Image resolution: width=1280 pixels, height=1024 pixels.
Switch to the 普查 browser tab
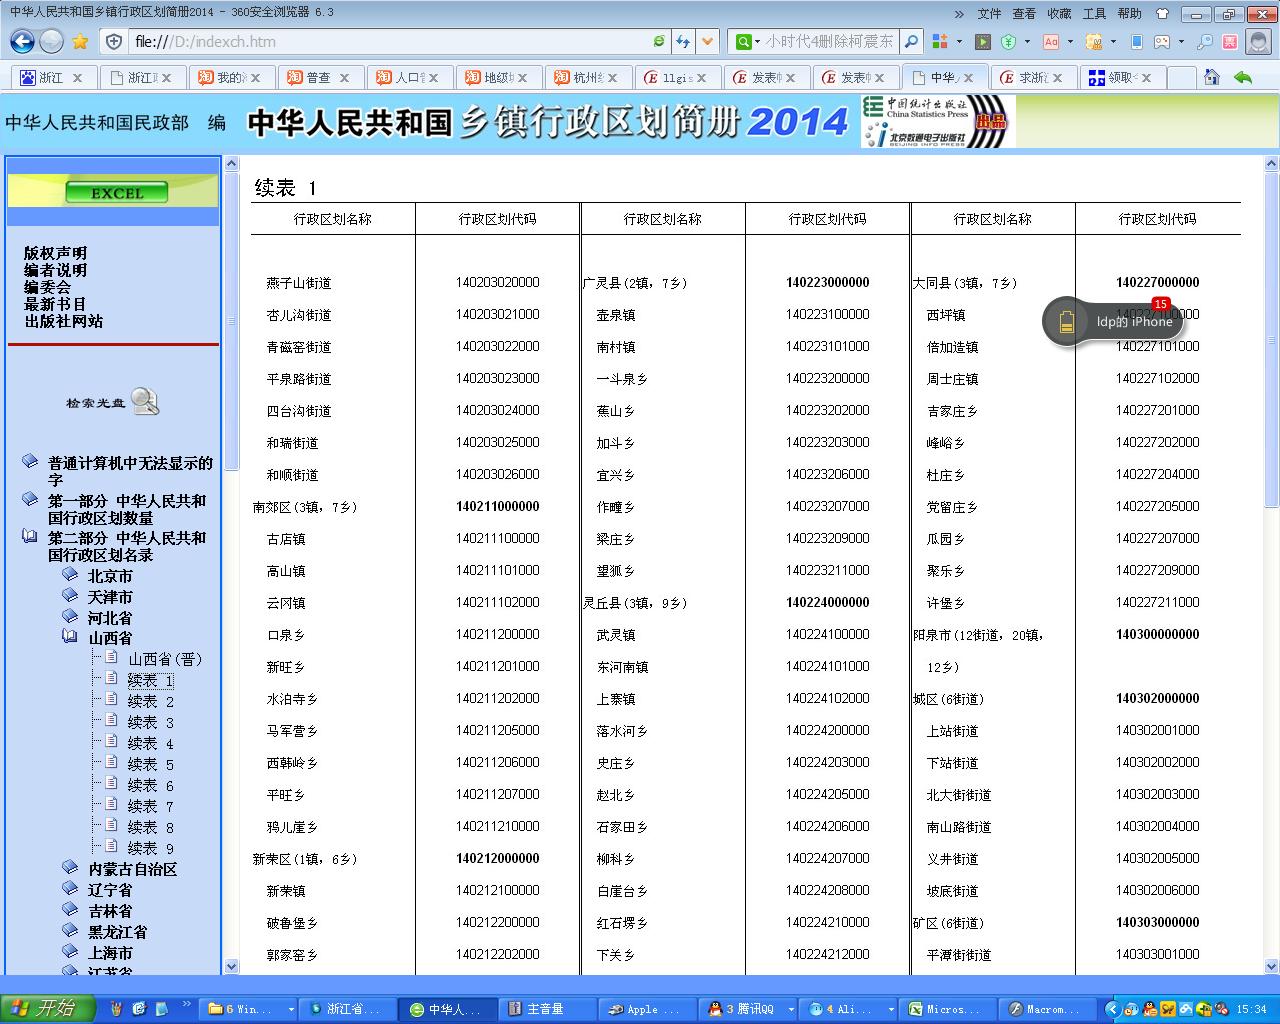click(x=318, y=77)
